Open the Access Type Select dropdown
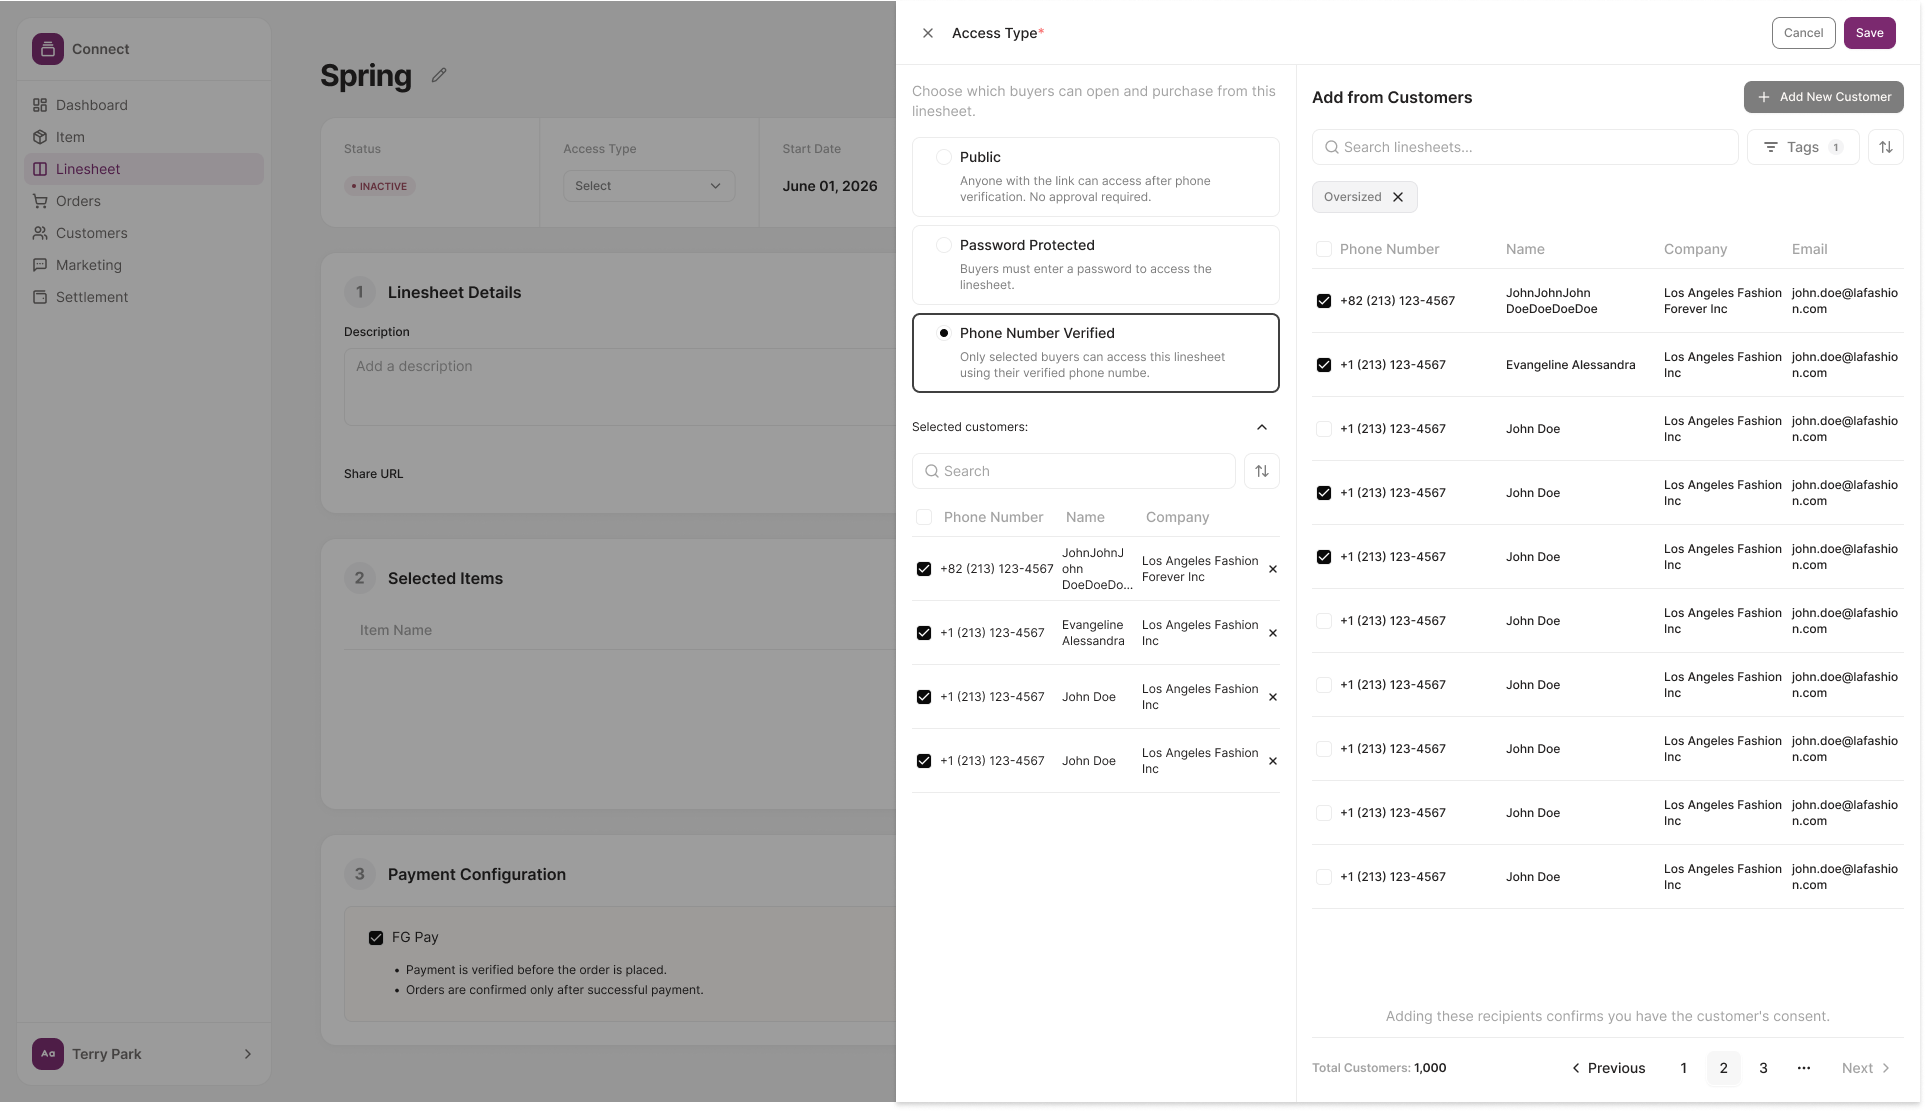 (x=649, y=186)
